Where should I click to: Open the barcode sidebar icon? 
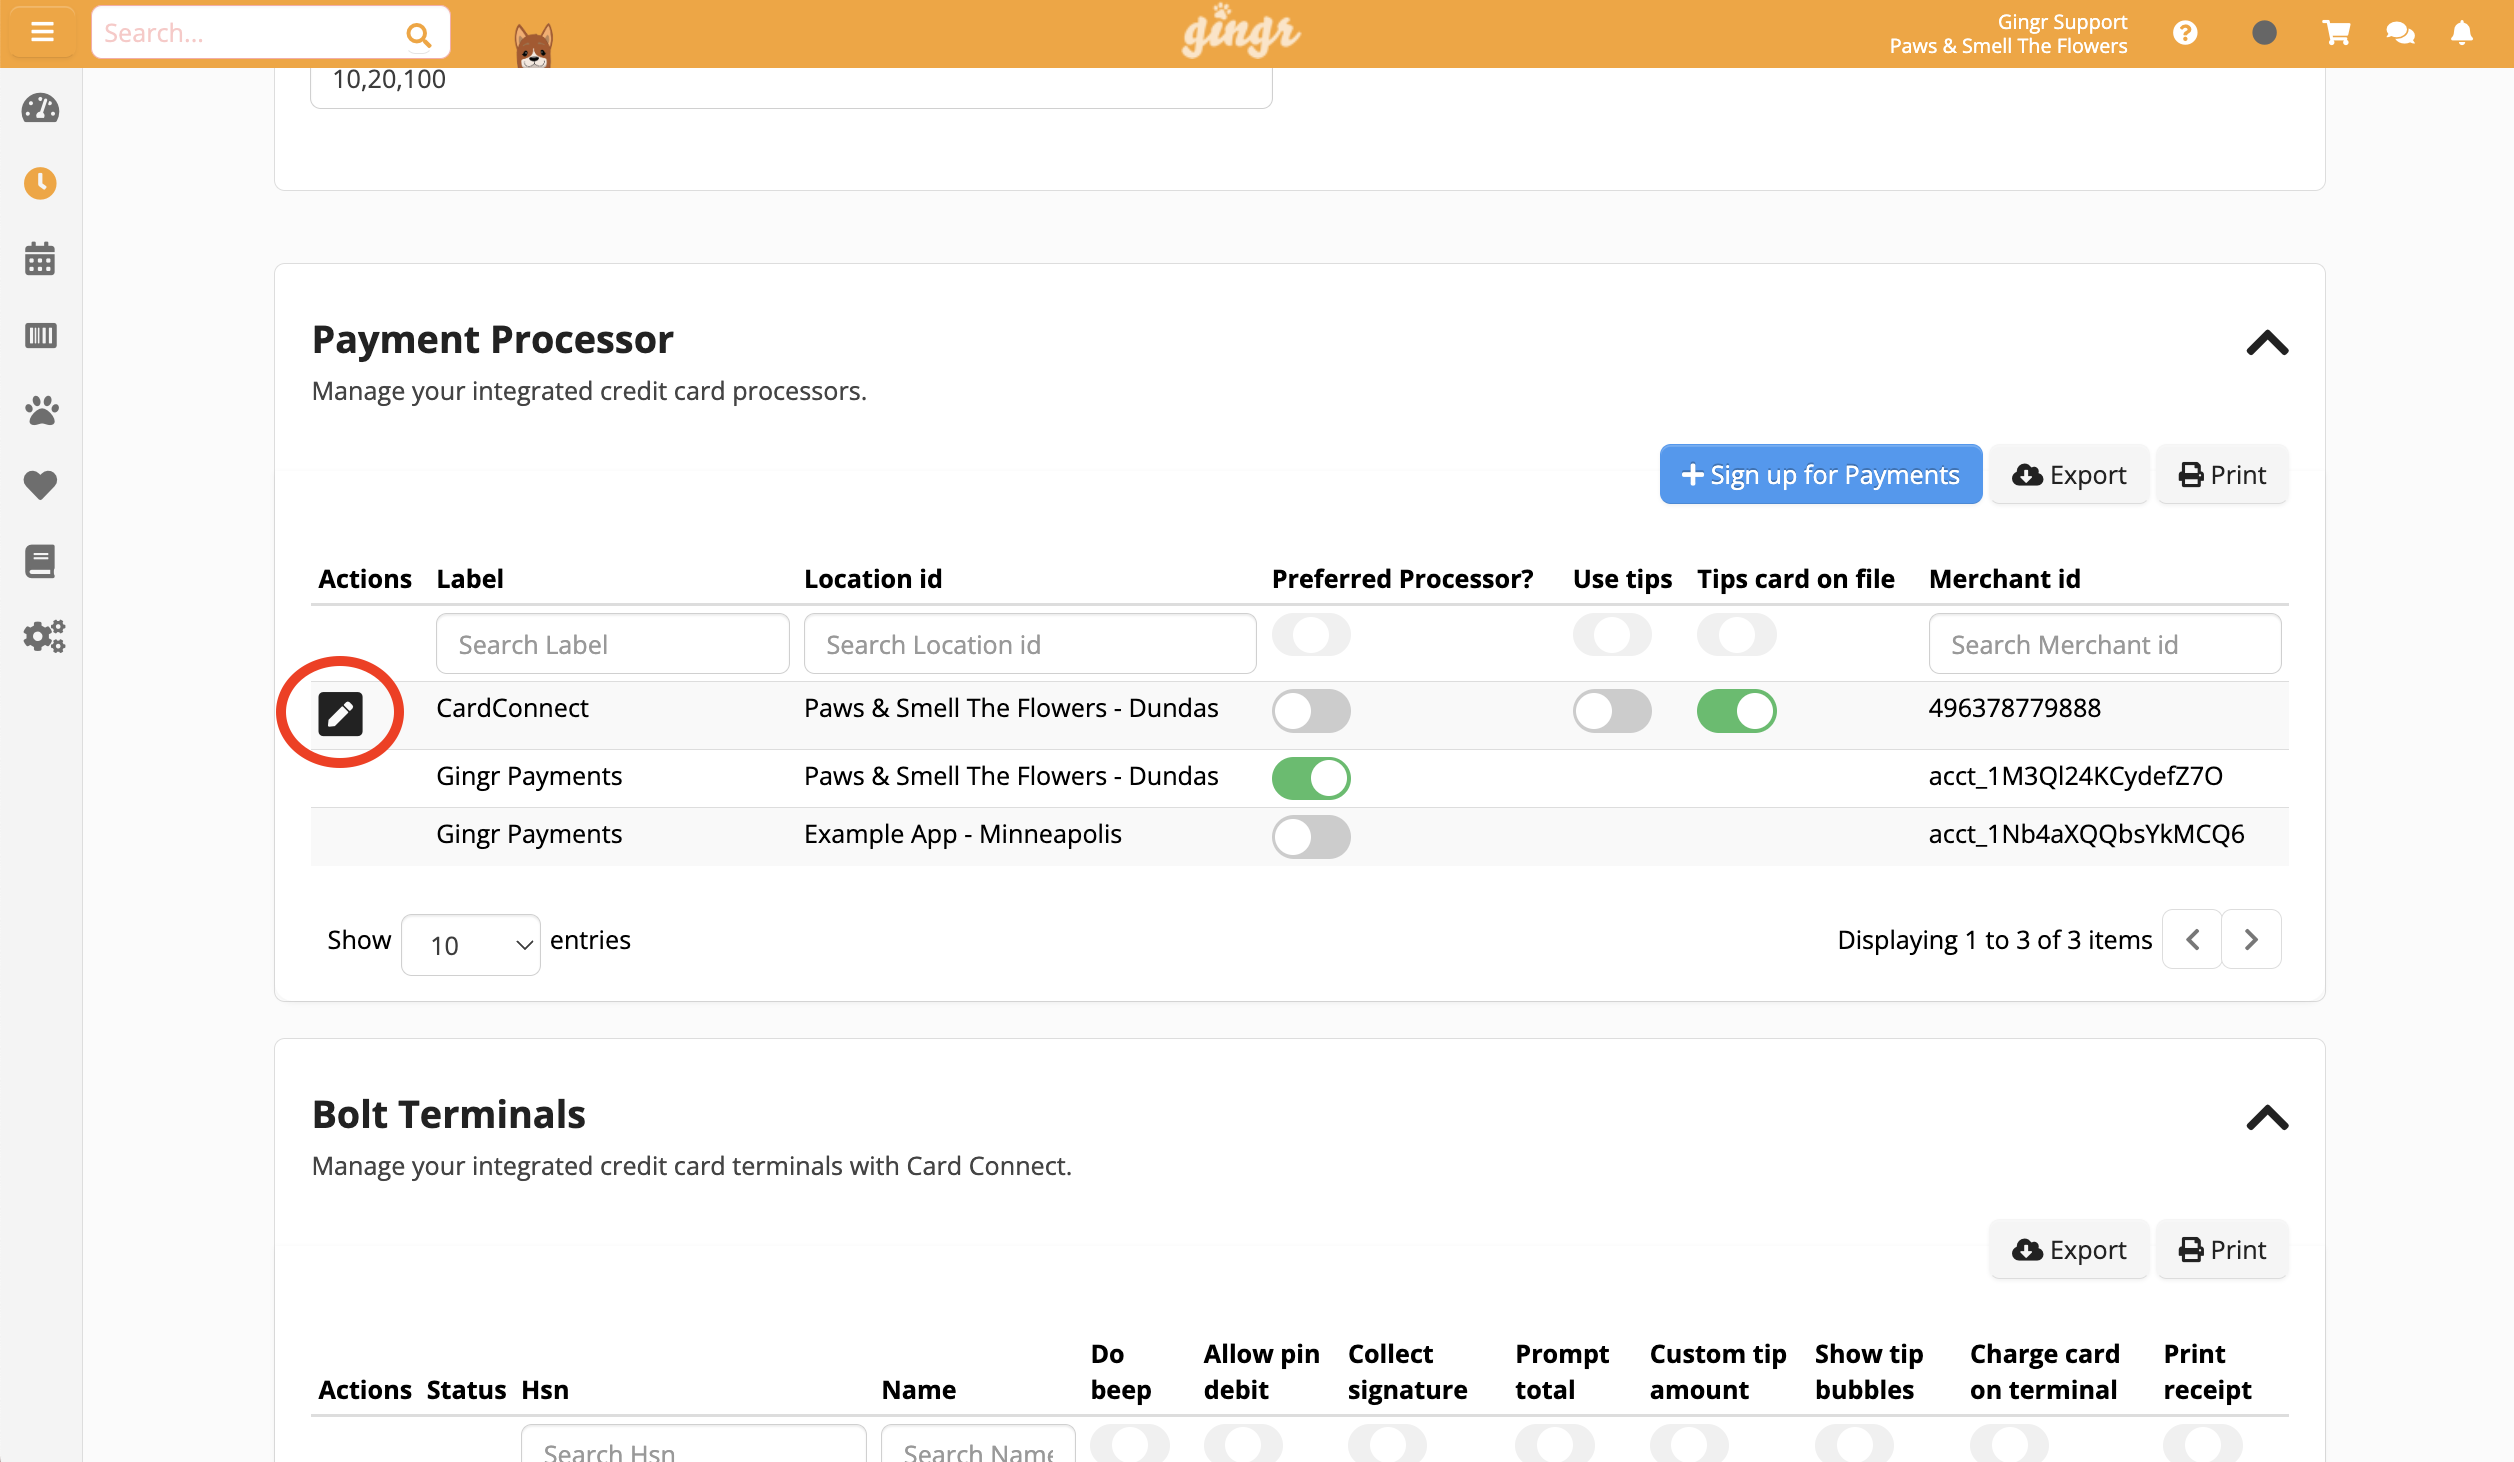coord(40,335)
